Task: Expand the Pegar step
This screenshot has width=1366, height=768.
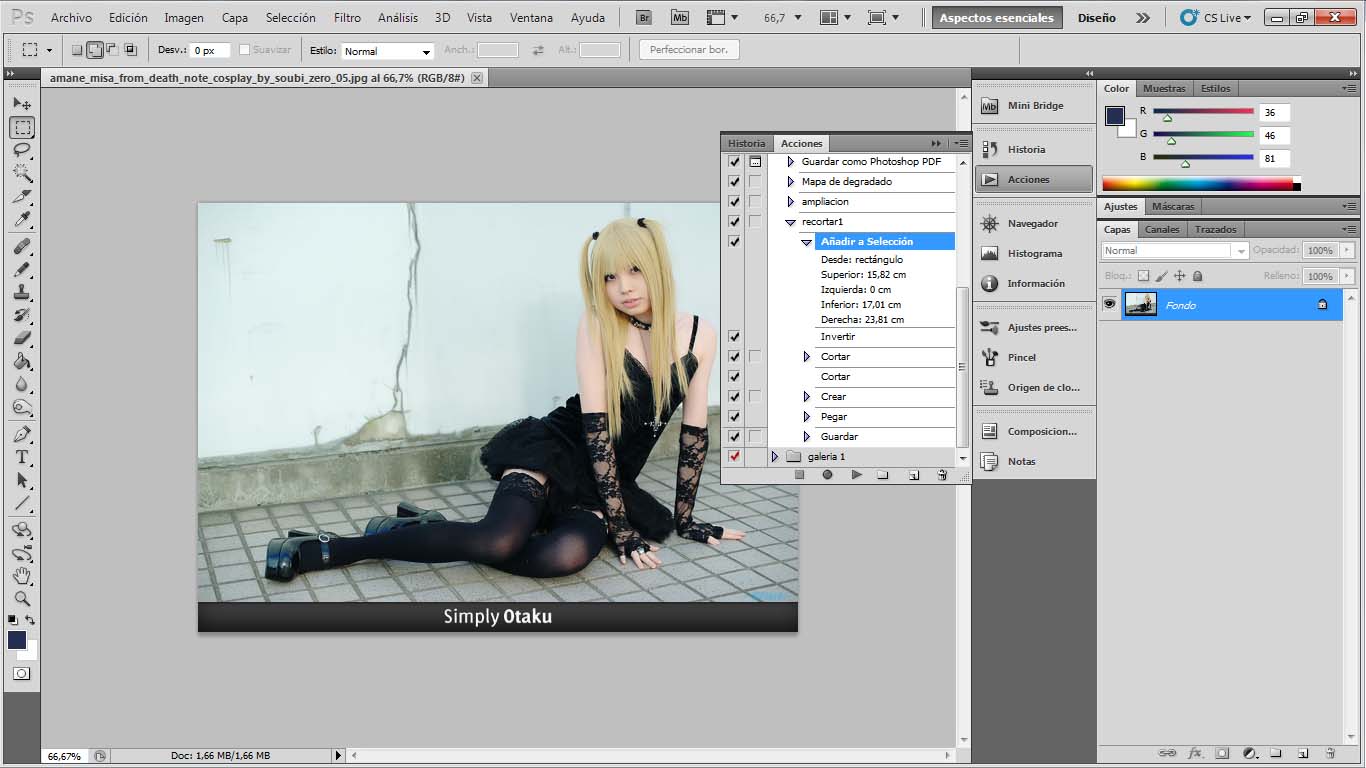Action: pyautogui.click(x=807, y=417)
